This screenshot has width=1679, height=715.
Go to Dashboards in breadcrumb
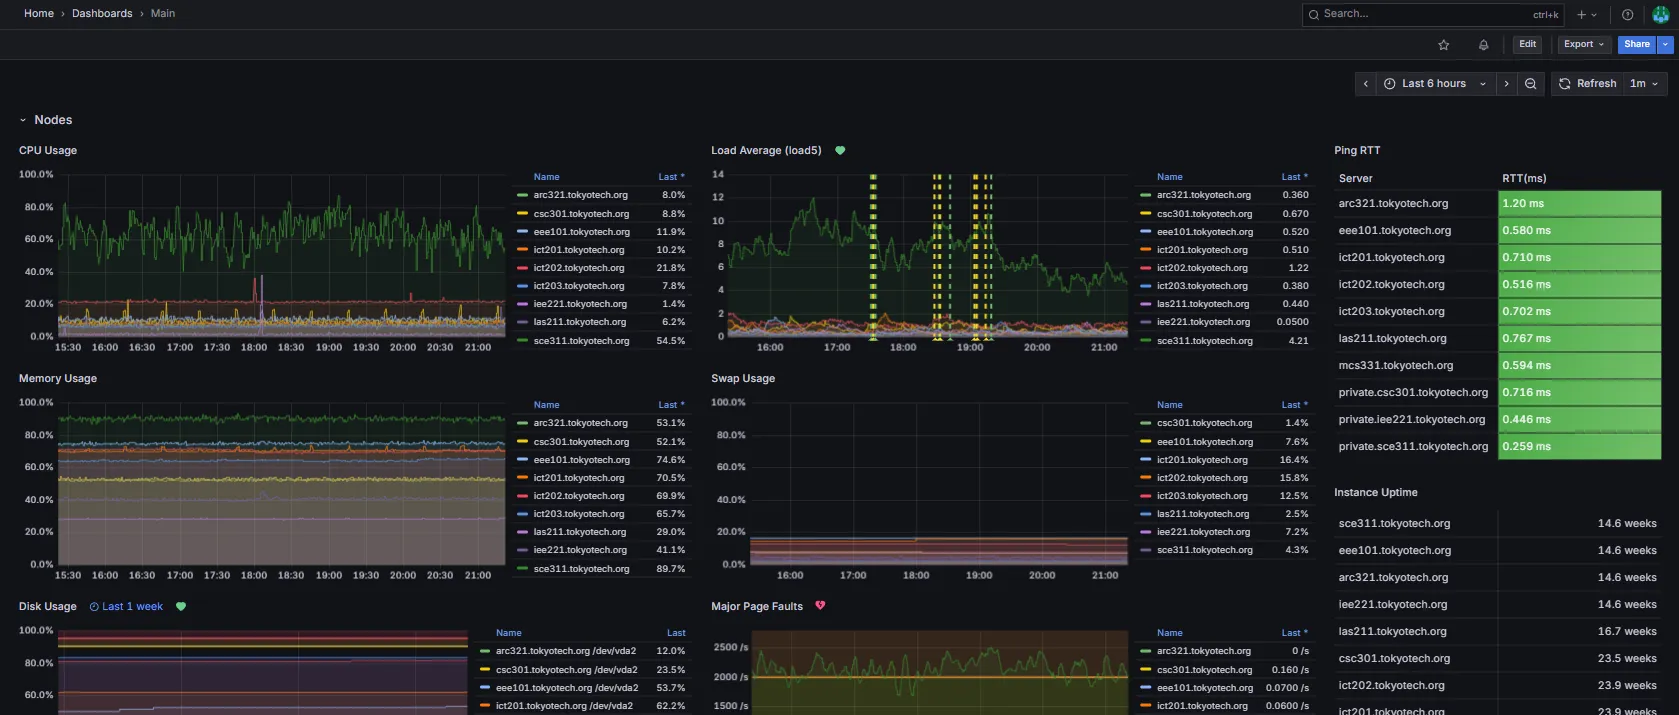pos(102,14)
